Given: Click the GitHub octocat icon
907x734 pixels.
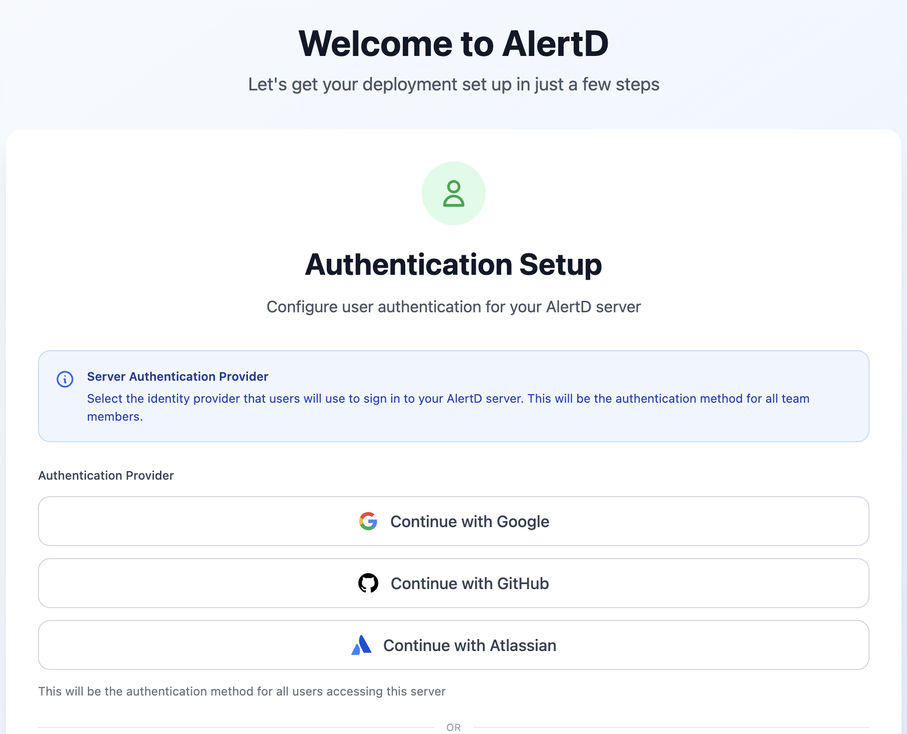Looking at the screenshot, I should click(368, 583).
